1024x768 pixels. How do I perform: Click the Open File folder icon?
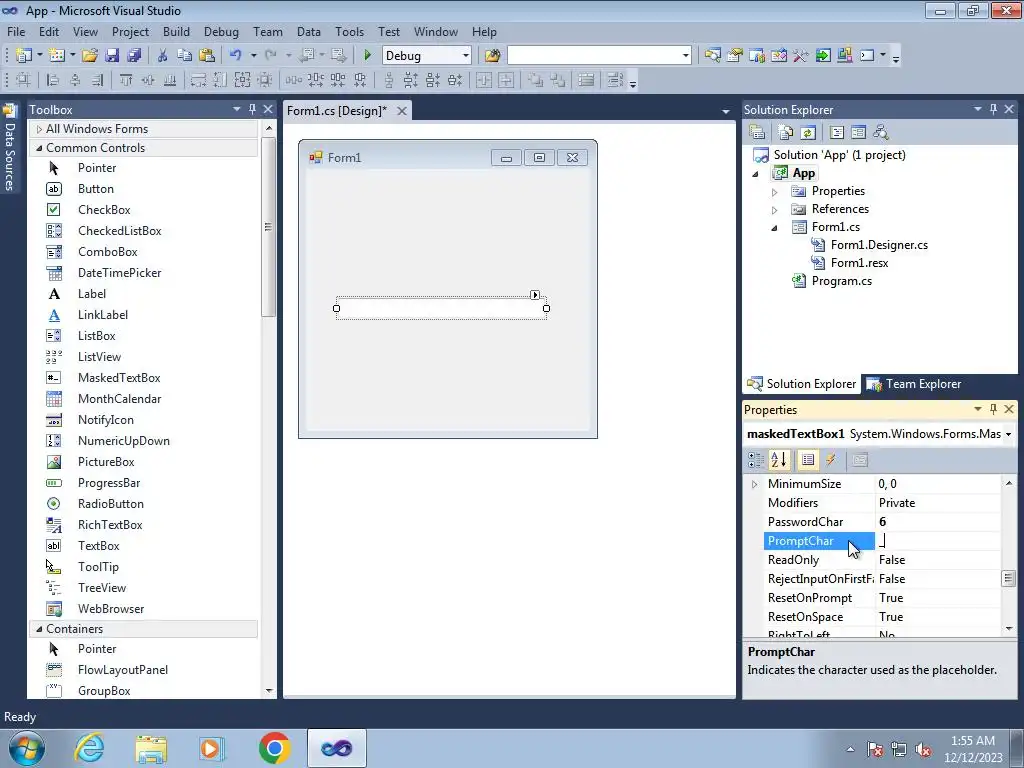[x=90, y=56]
